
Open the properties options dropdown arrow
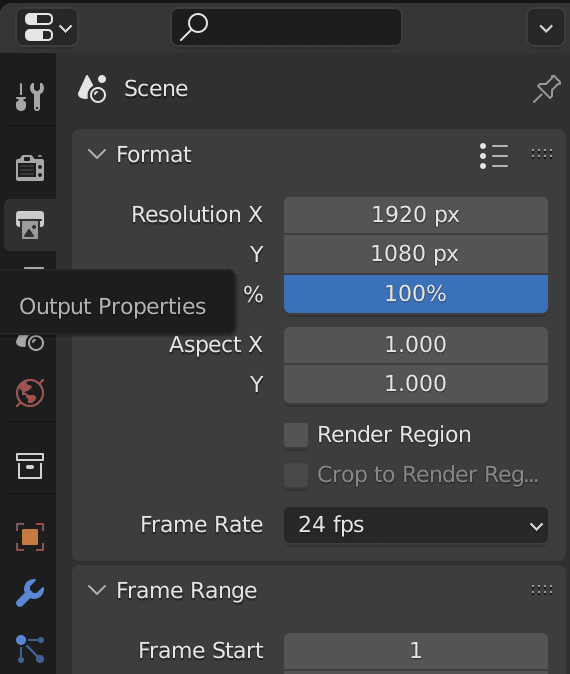(x=546, y=28)
